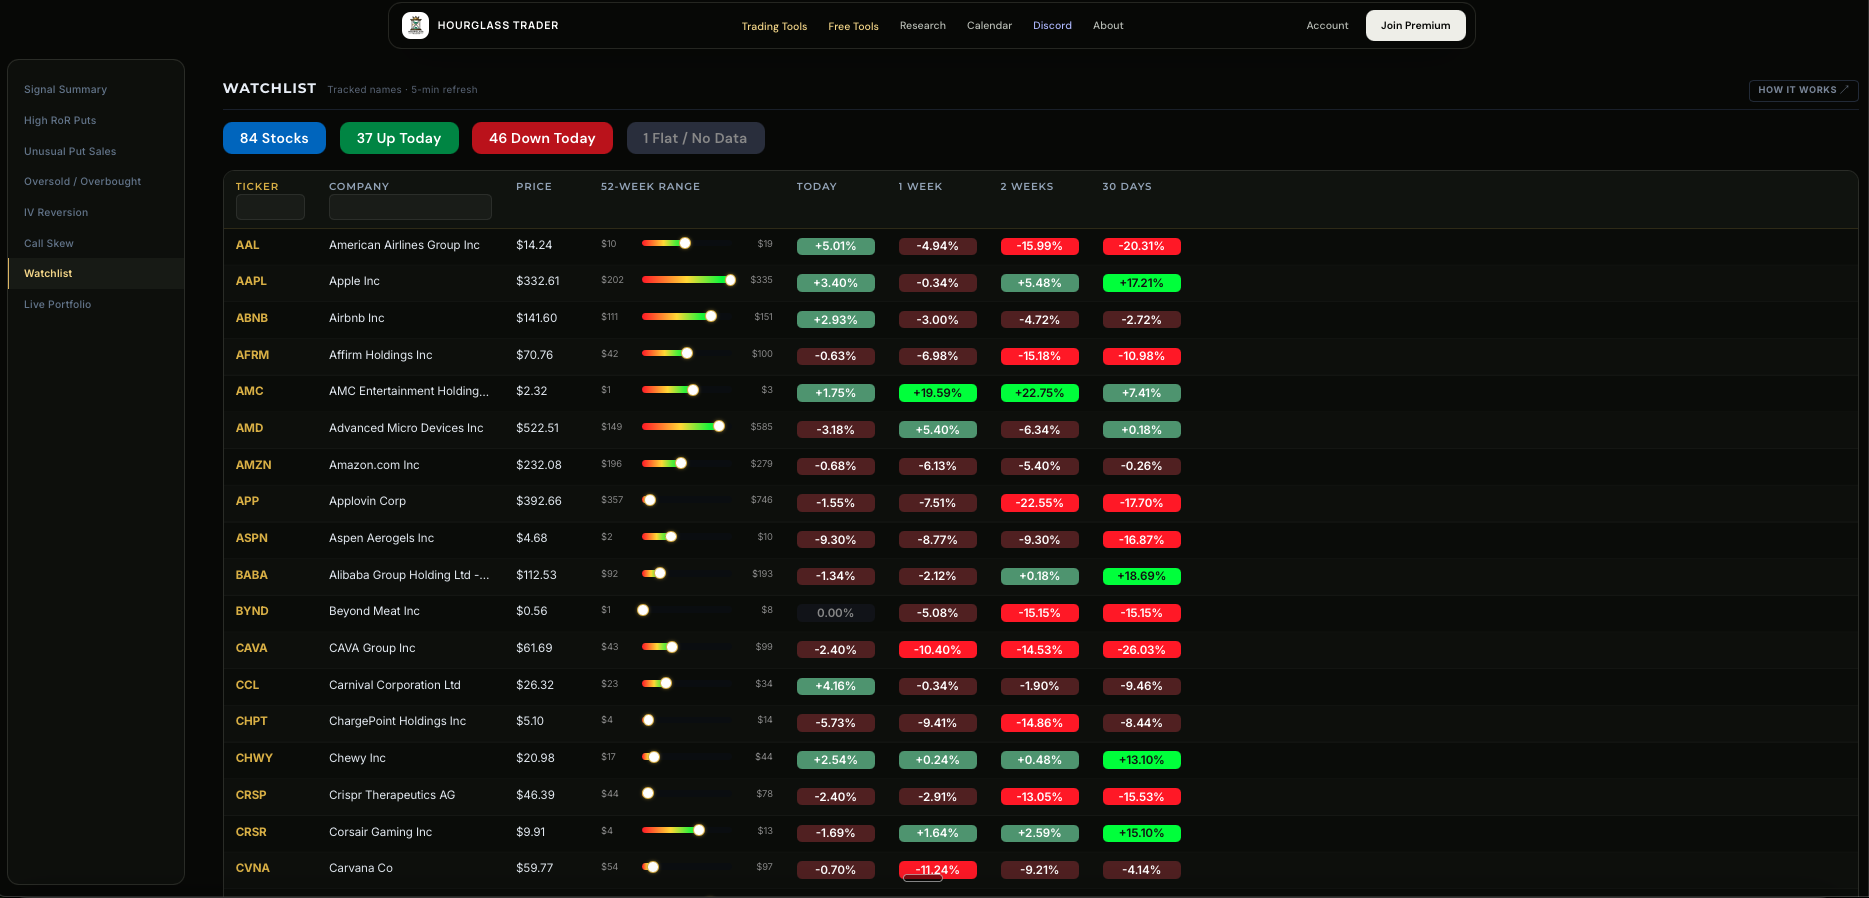Select Watchlist in sidebar
The height and width of the screenshot is (898, 1869).
[x=96, y=274]
